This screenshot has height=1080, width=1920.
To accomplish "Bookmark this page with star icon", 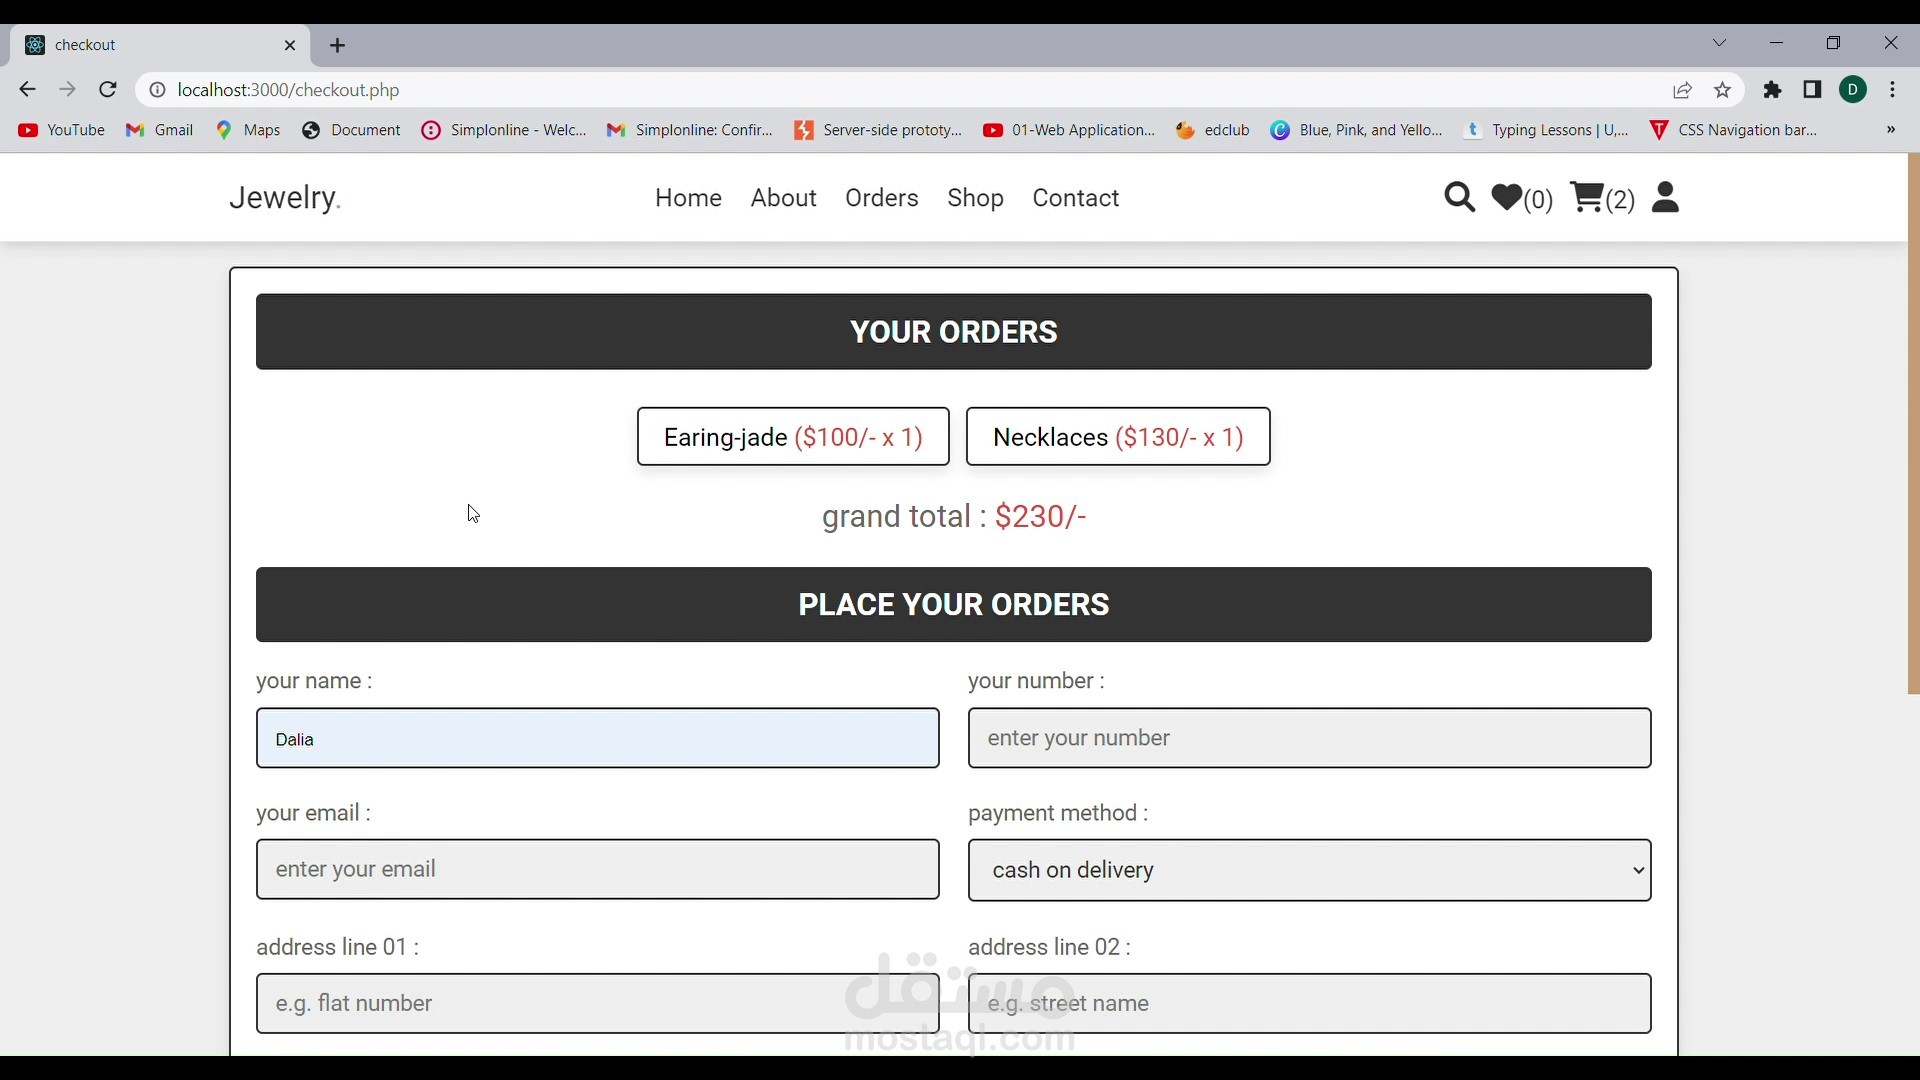I will [1723, 90].
